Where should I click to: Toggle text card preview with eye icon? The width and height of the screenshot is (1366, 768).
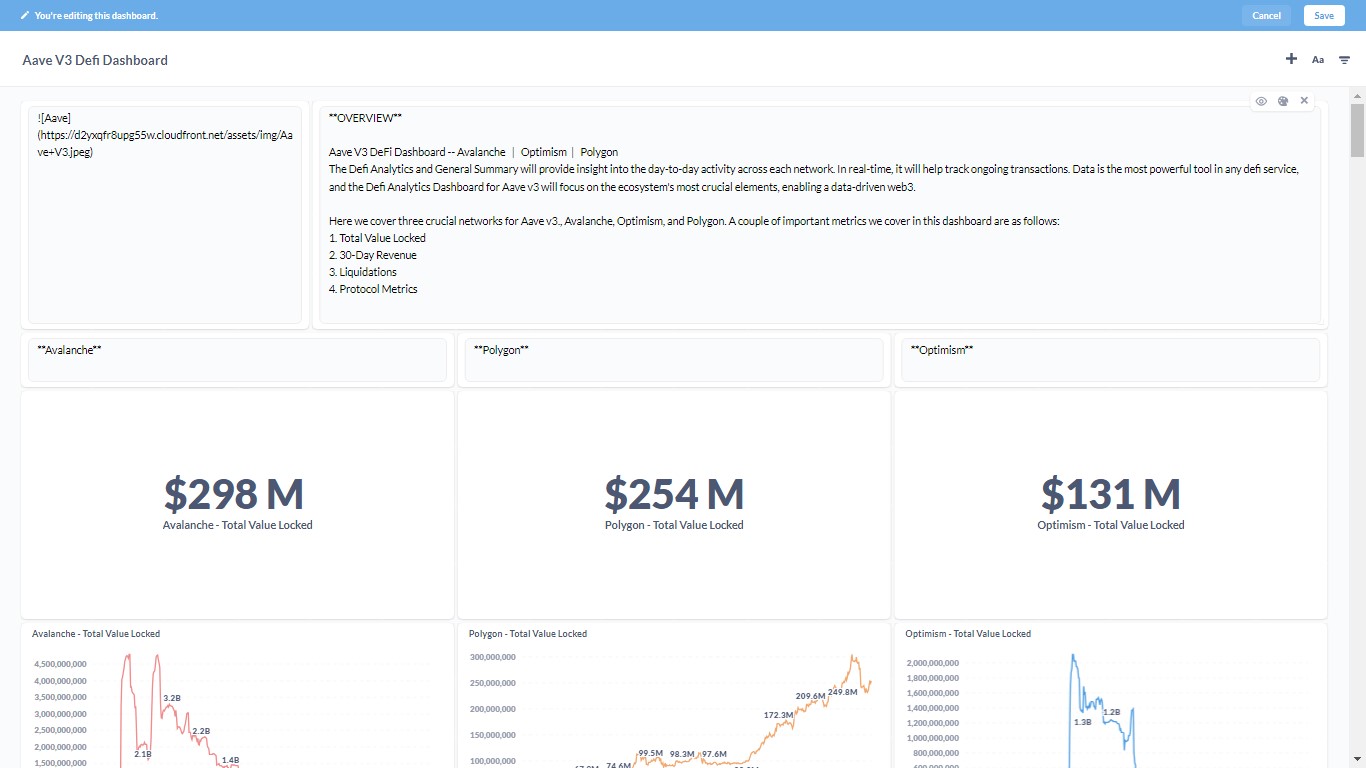[x=1261, y=101]
